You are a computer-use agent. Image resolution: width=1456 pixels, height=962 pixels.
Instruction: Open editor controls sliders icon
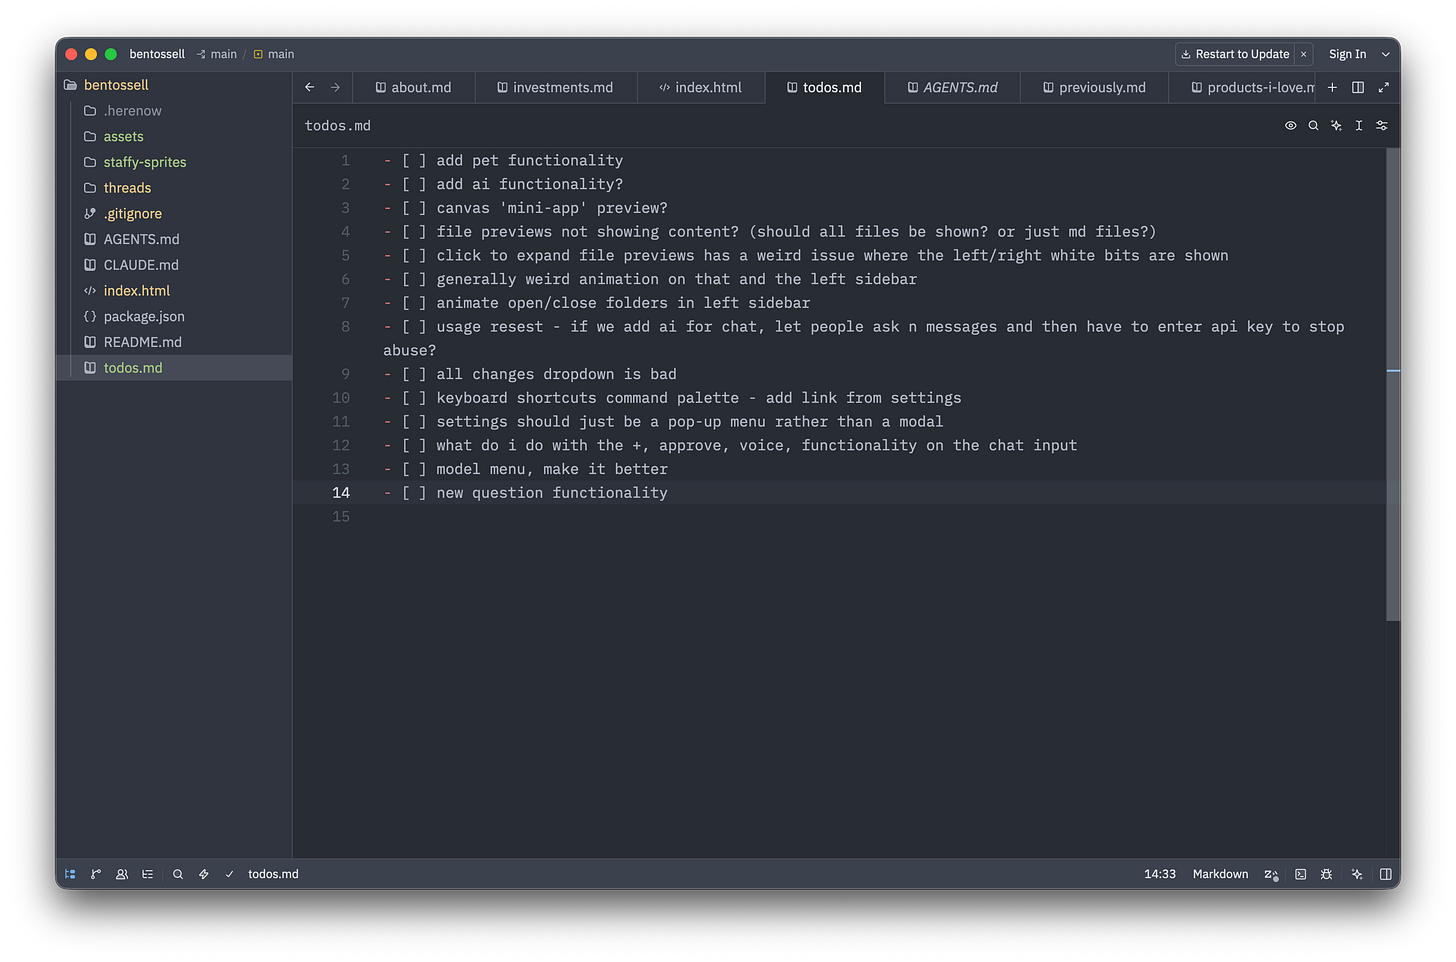click(1382, 126)
